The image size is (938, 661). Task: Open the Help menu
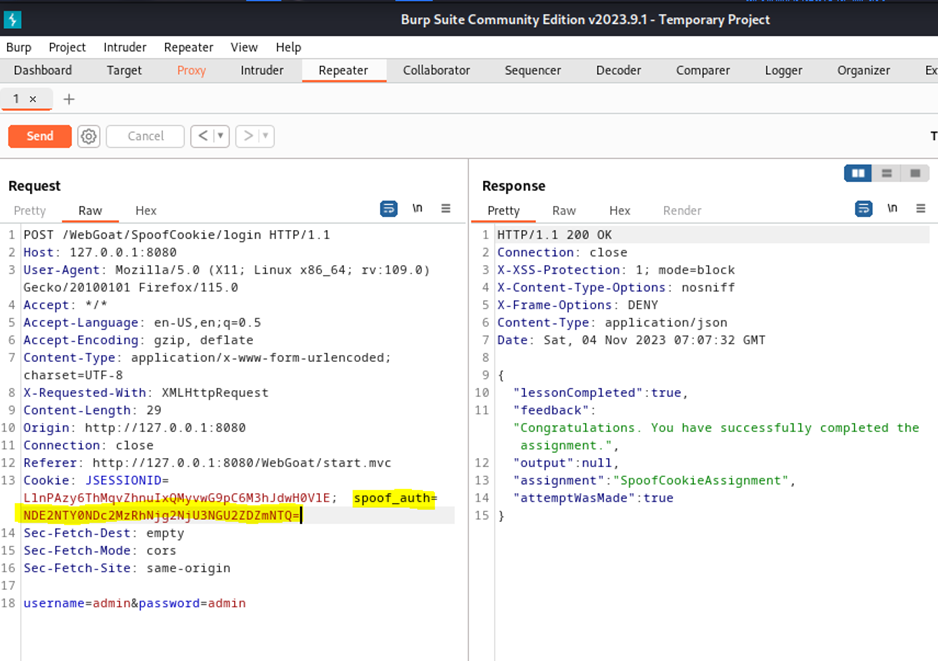click(x=287, y=47)
